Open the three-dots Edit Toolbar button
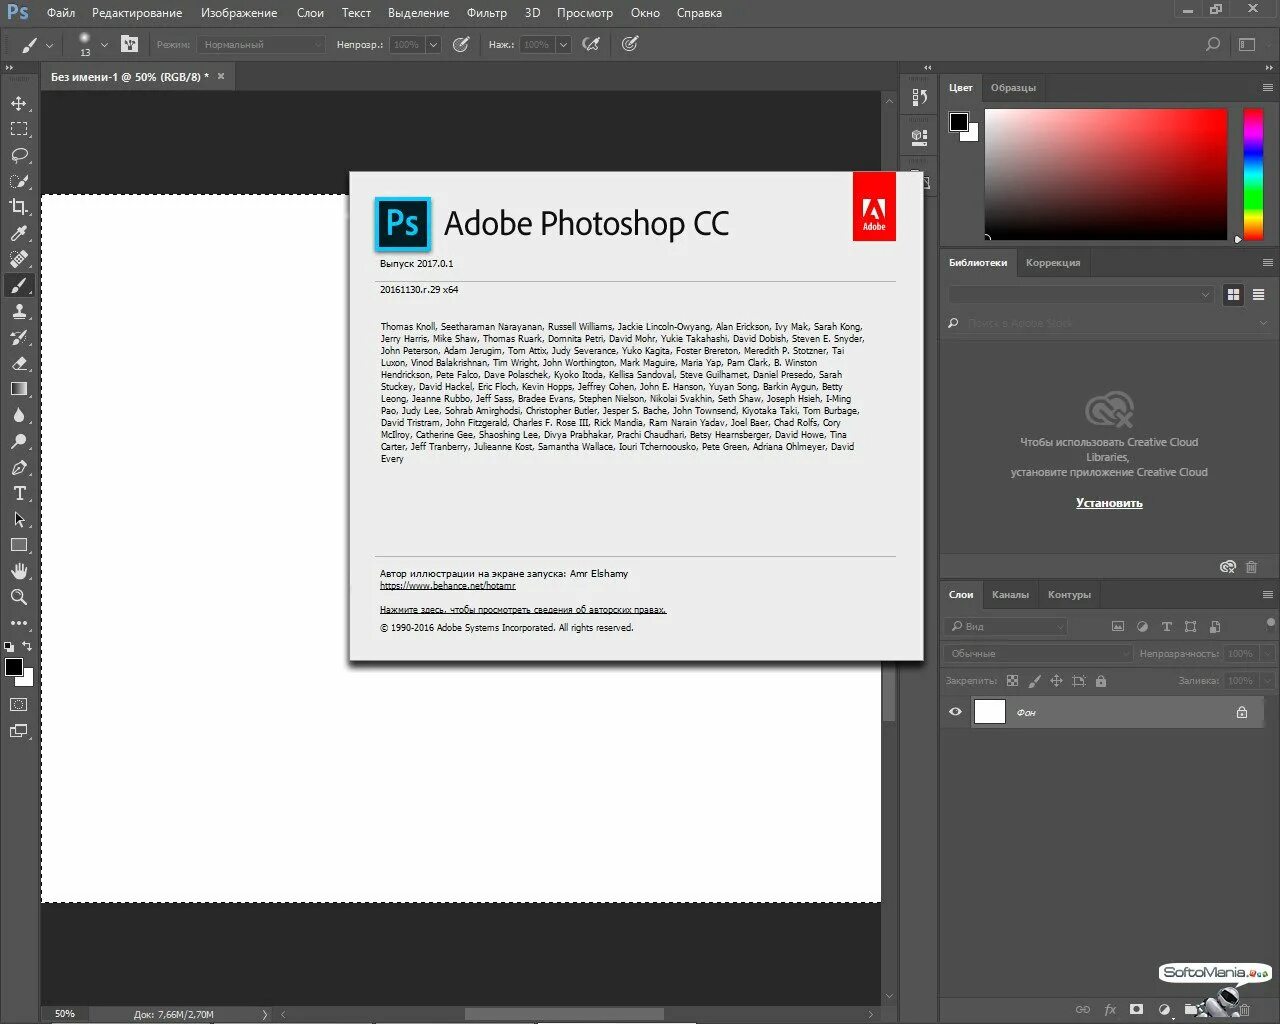 point(19,623)
